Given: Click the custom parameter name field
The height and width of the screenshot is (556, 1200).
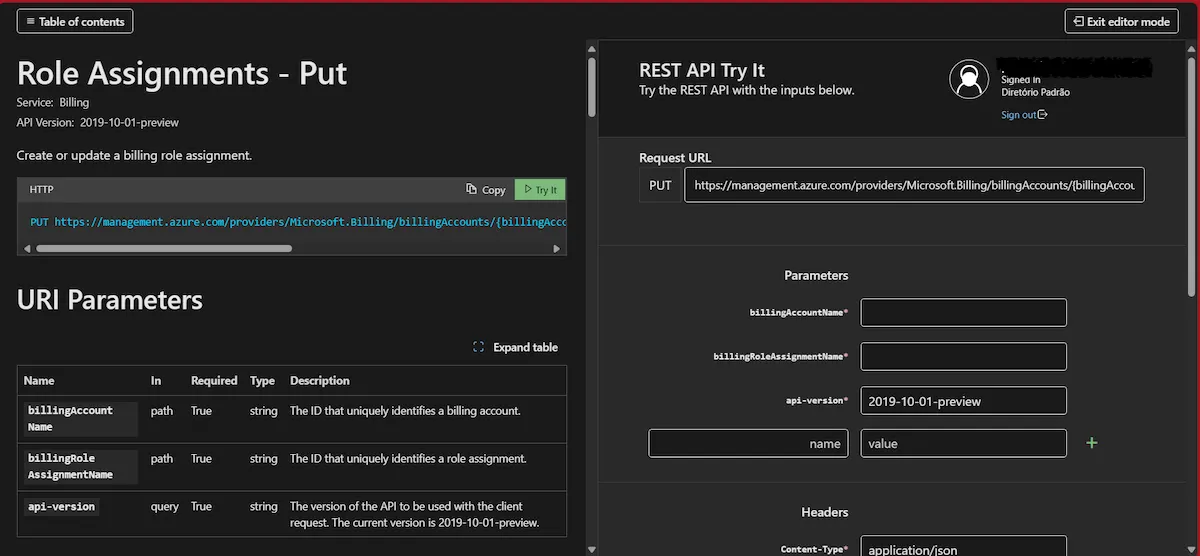Looking at the screenshot, I should [748, 443].
